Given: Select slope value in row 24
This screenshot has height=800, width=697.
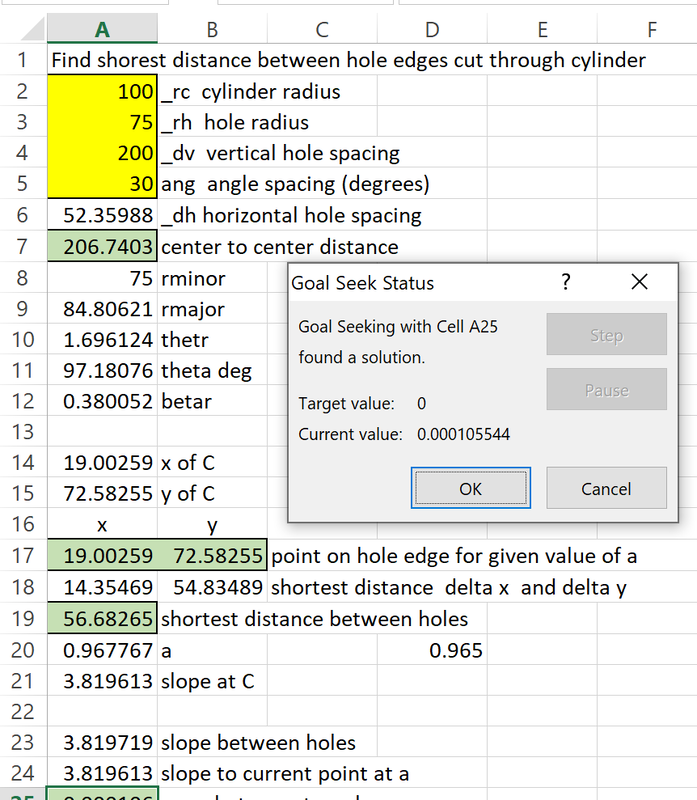Looking at the screenshot, I should point(103,773).
